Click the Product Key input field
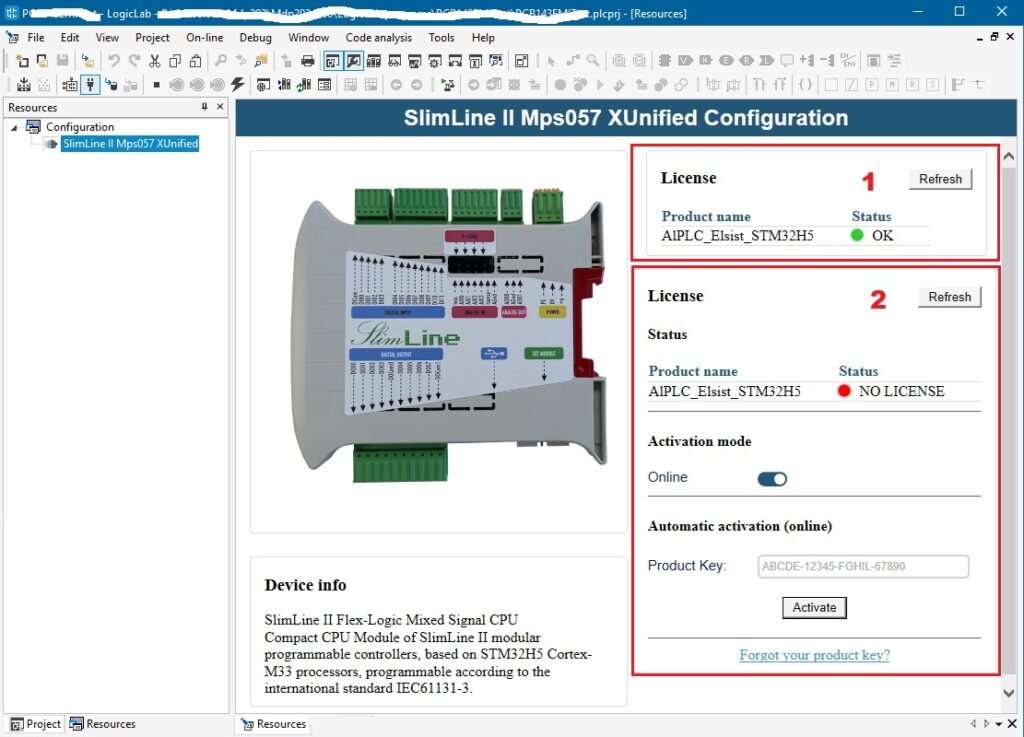 863,566
